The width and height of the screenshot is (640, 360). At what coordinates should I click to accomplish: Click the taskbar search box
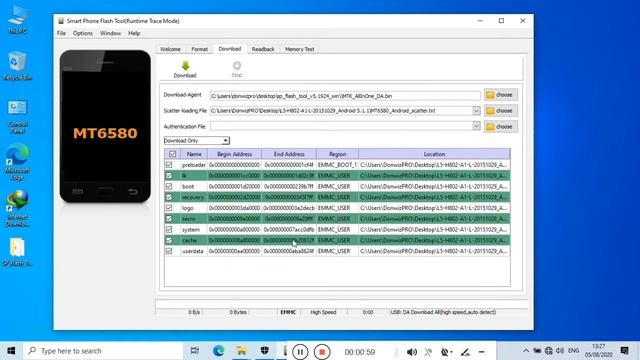pos(103,351)
